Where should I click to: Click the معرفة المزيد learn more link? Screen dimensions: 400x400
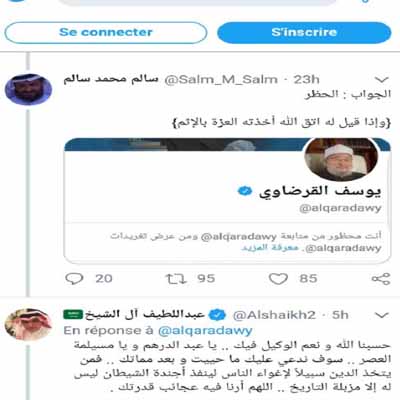coord(270,248)
